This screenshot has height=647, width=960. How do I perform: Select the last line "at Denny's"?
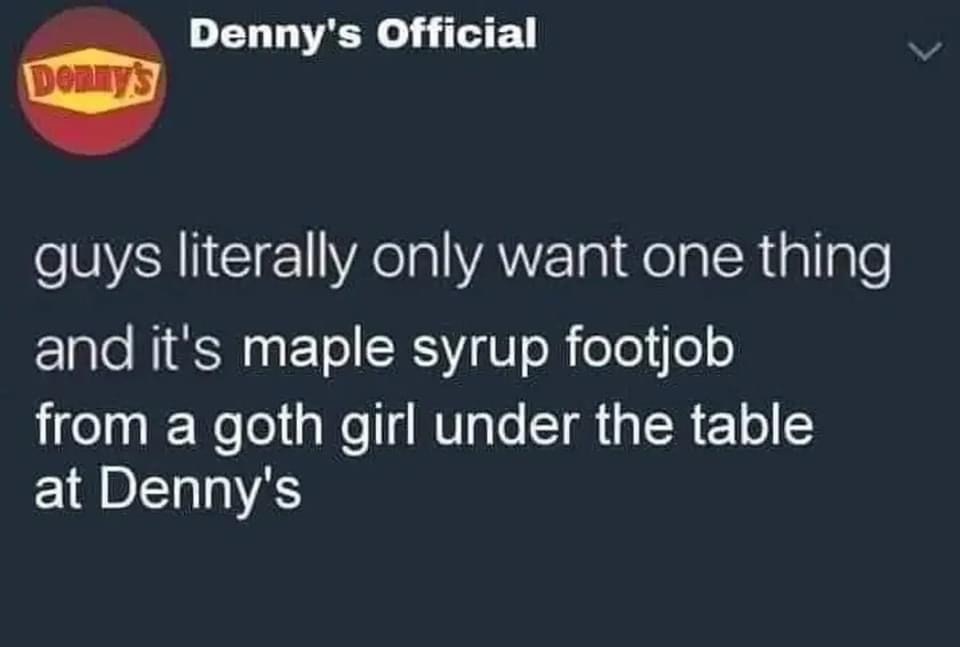168,489
